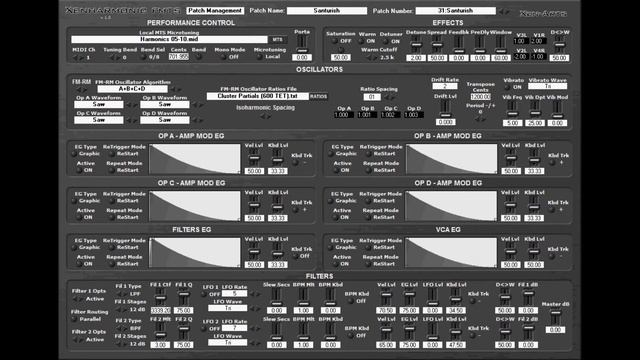Open the Patch Number selector

456,11
